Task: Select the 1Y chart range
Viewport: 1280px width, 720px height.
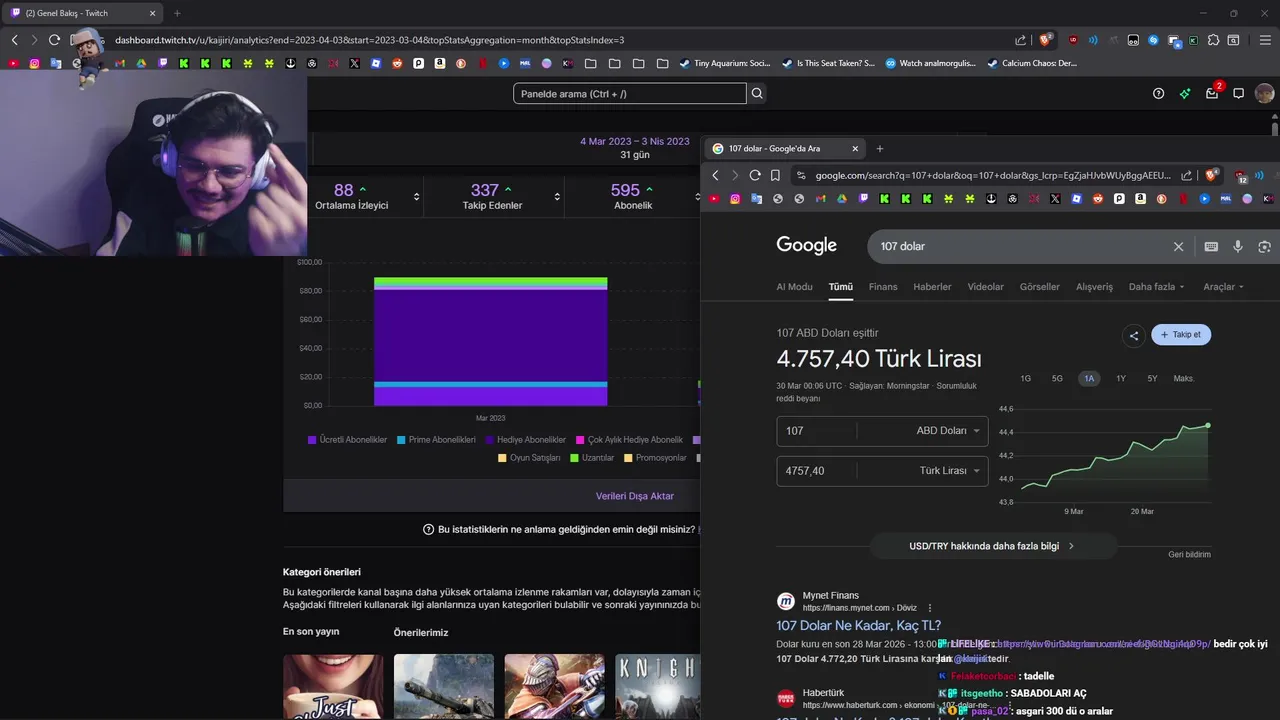Action: pos(1121,379)
